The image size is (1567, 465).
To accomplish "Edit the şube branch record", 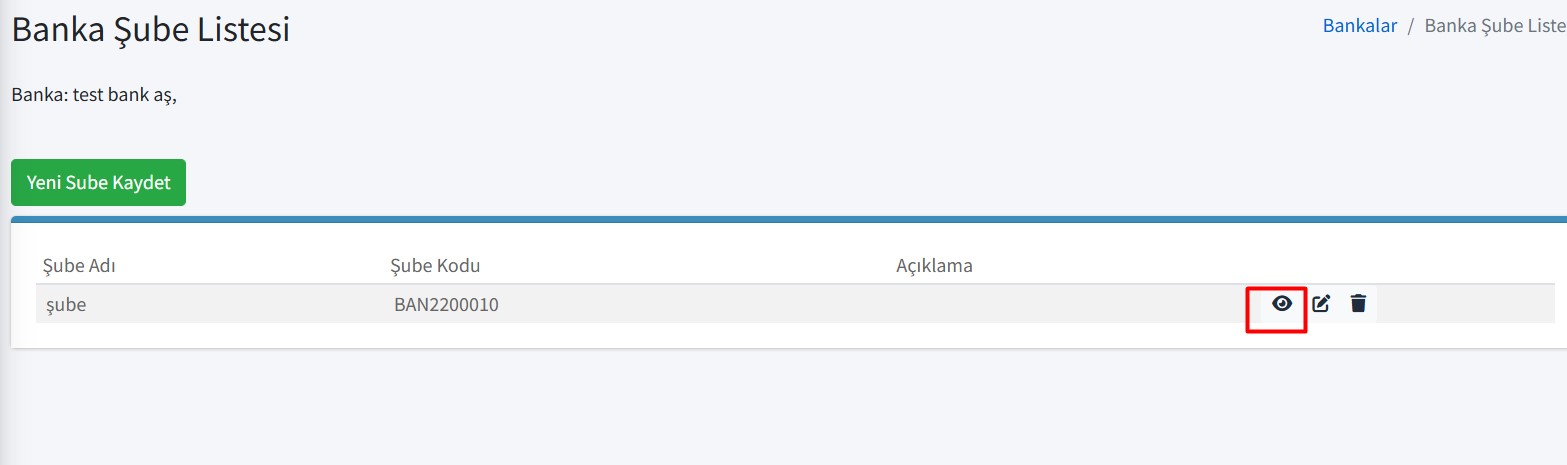I will point(1321,303).
